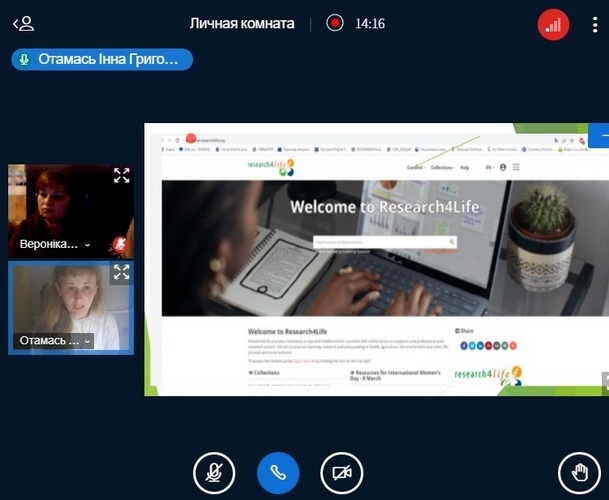This screenshot has width=609, height=500.
Task: Open the red connection quality indicator
Action: [x=553, y=24]
